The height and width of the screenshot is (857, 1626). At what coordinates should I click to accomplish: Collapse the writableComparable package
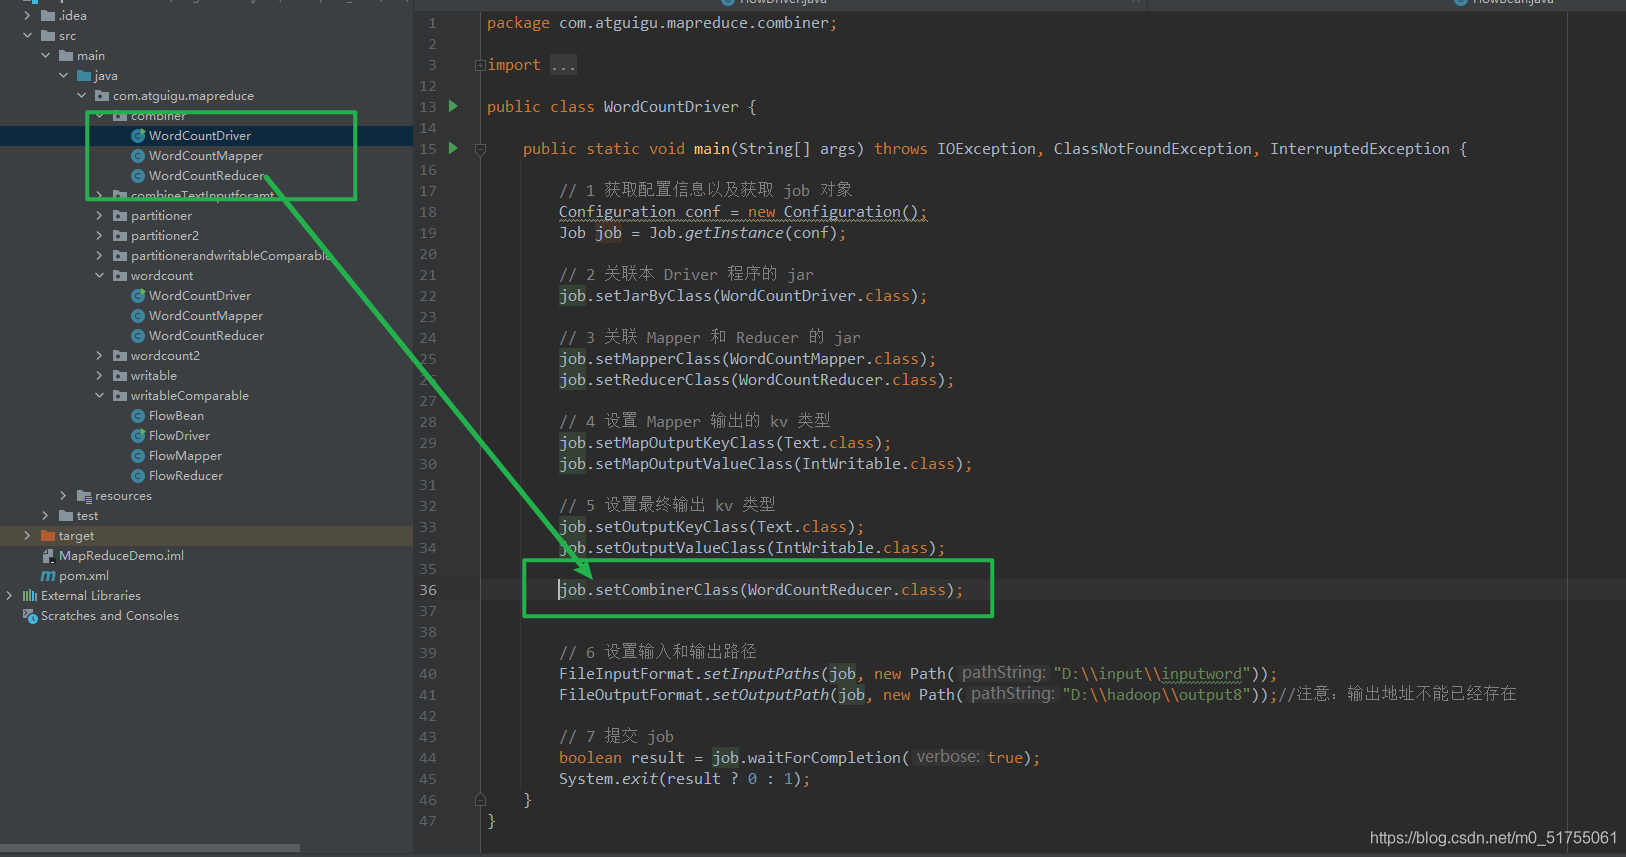click(x=99, y=396)
